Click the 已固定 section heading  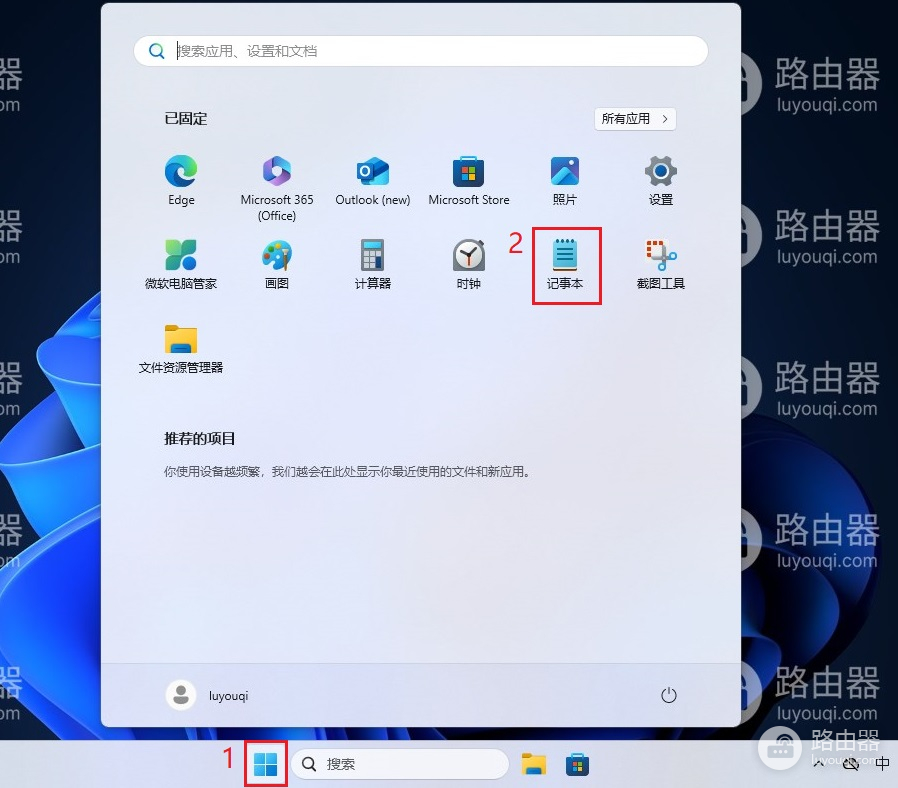tap(186, 119)
